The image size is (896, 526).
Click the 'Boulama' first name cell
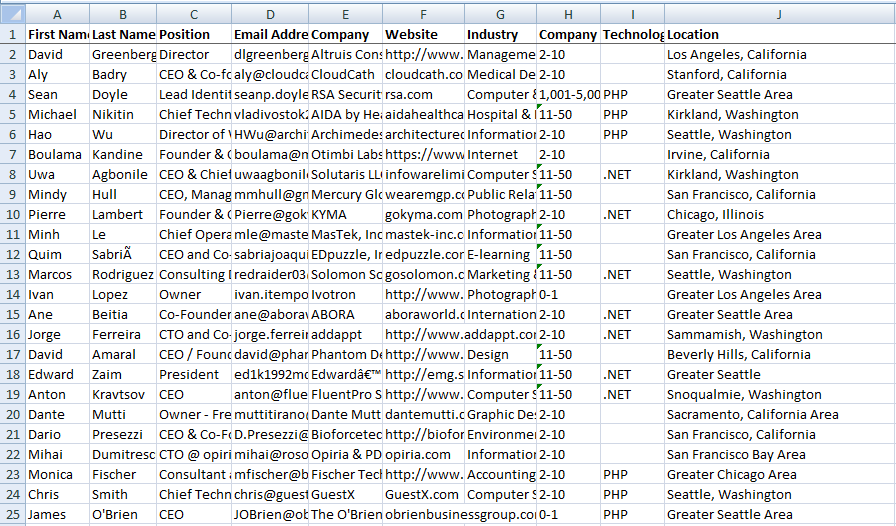(58, 154)
